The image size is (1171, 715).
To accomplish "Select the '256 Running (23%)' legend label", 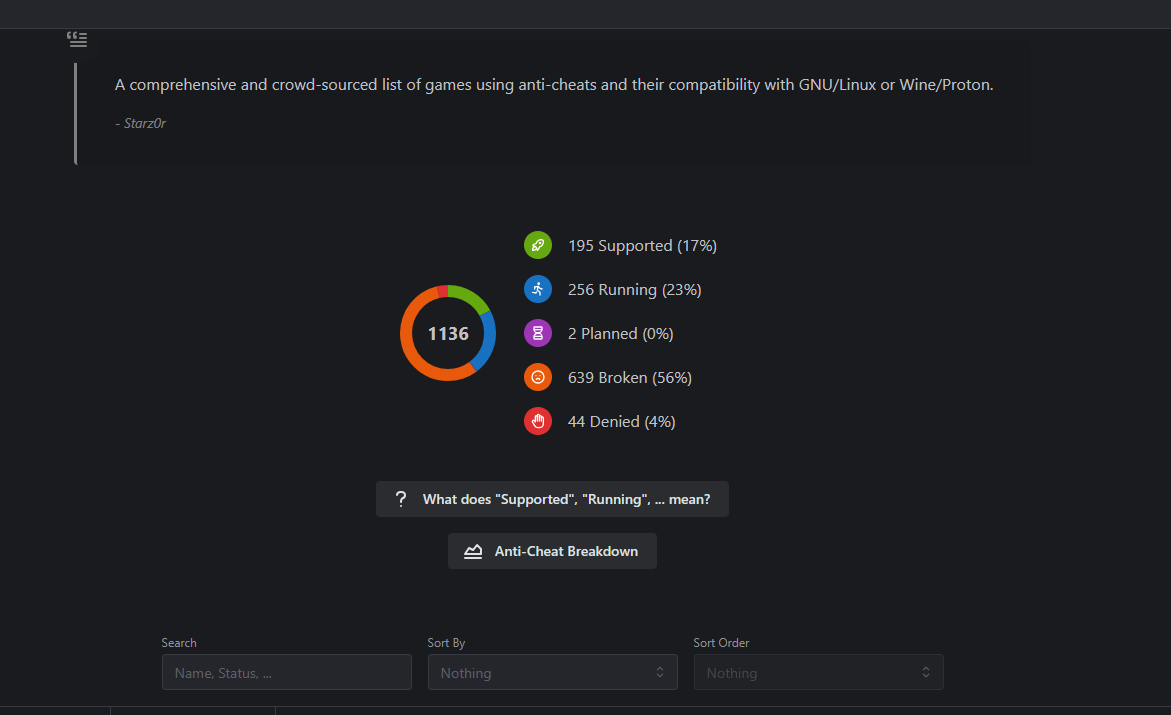I will [x=634, y=290].
